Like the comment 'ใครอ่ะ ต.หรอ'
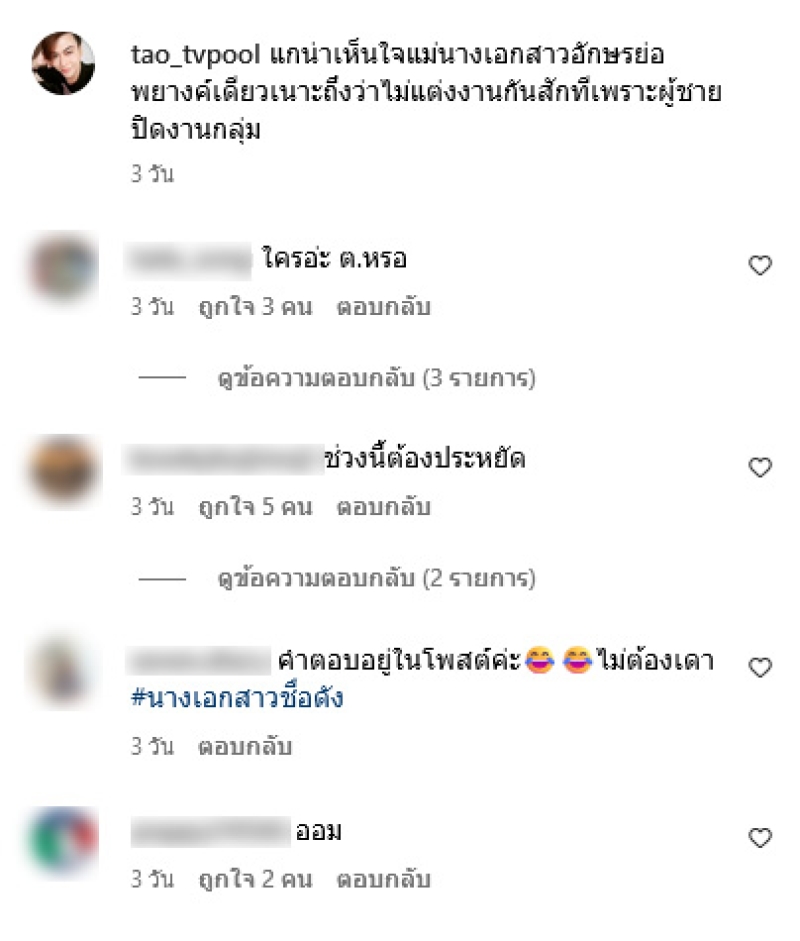Image resolution: width=800 pixels, height=941 pixels. 760,265
